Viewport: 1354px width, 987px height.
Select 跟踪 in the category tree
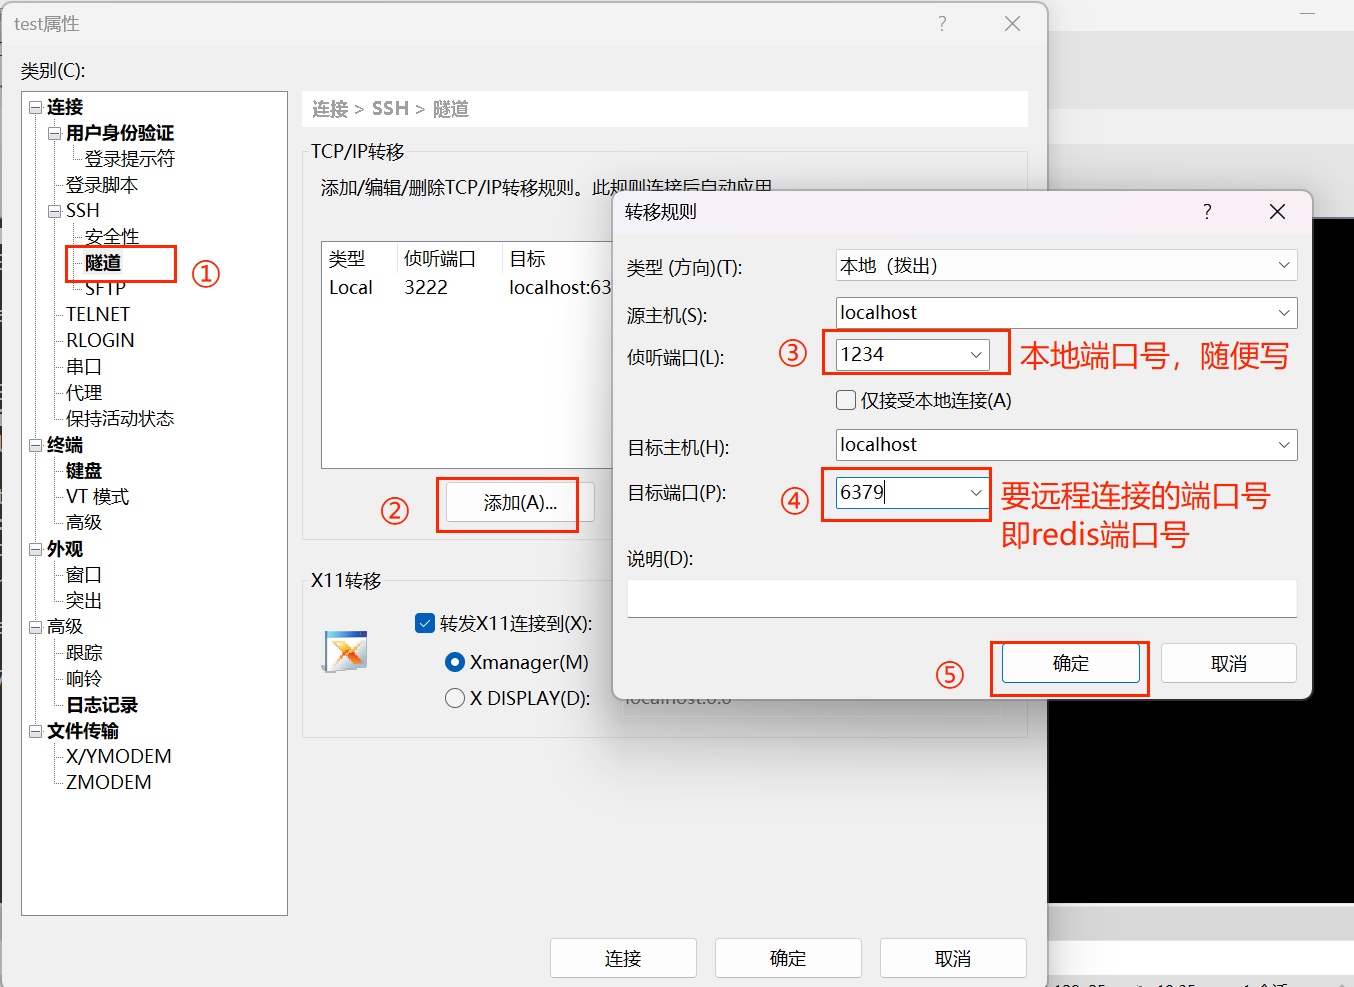[84, 653]
